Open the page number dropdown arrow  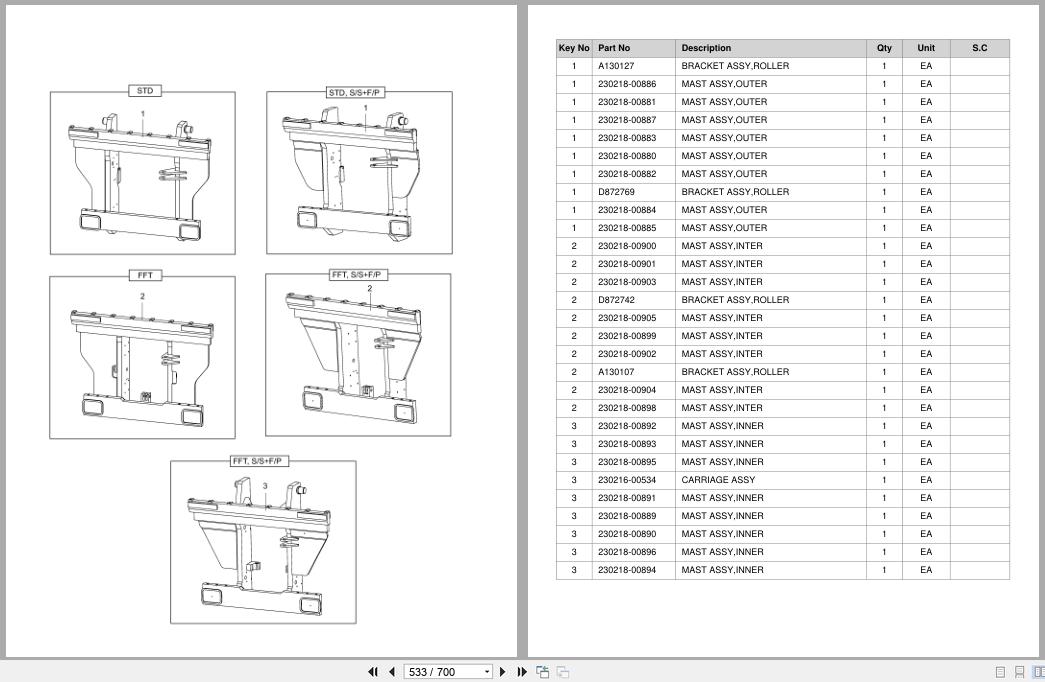click(x=487, y=672)
